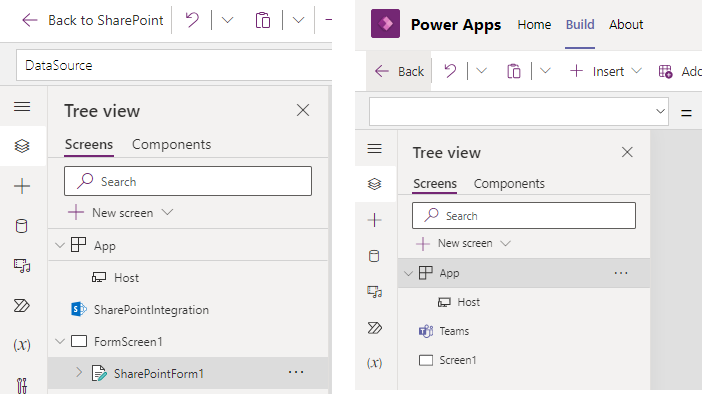Image resolution: width=705 pixels, height=394 pixels.
Task: Click paste icon in Teams Power Apps toolbar
Action: 513,71
